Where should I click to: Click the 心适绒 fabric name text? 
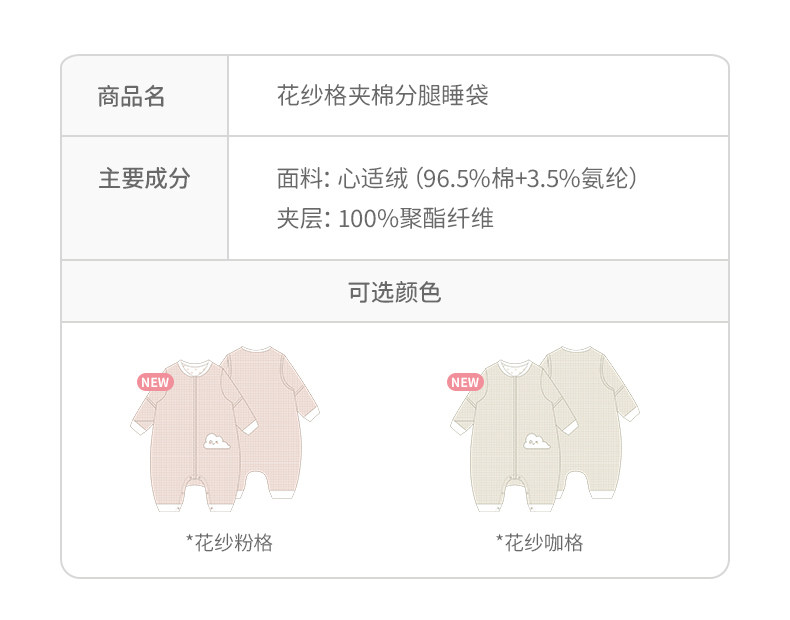(x=372, y=180)
